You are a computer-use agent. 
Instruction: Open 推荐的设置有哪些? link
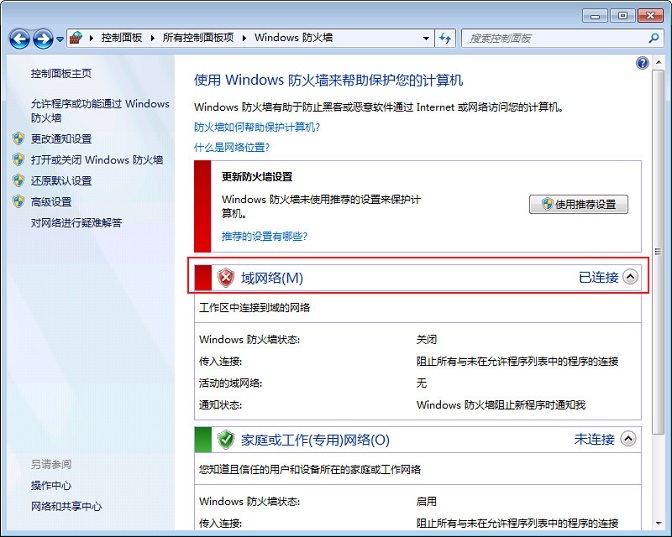click(x=264, y=236)
